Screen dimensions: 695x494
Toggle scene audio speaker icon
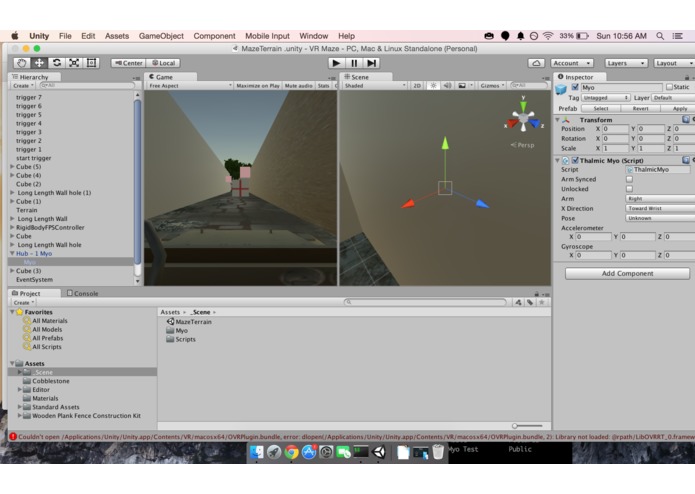point(447,86)
